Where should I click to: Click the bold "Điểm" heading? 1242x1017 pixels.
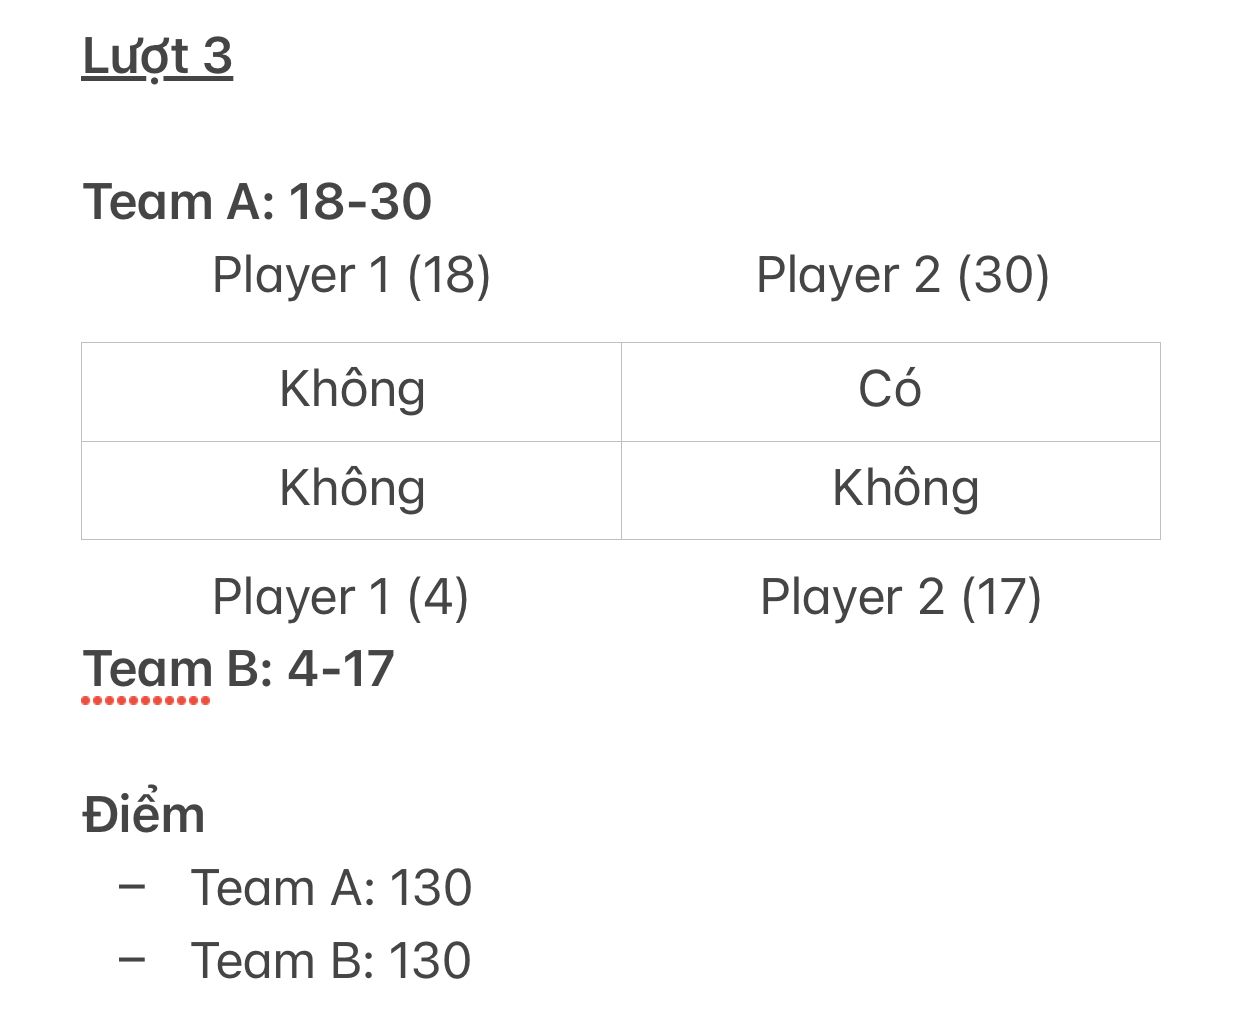click(144, 814)
